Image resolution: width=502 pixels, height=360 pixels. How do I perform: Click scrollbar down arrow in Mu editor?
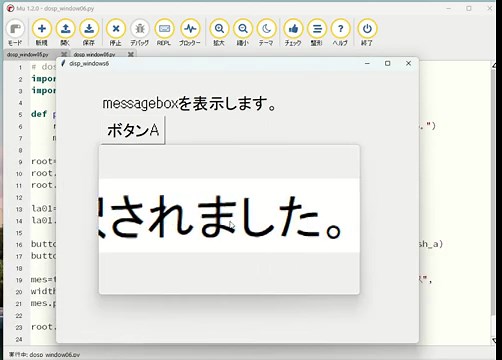[x=494, y=340]
